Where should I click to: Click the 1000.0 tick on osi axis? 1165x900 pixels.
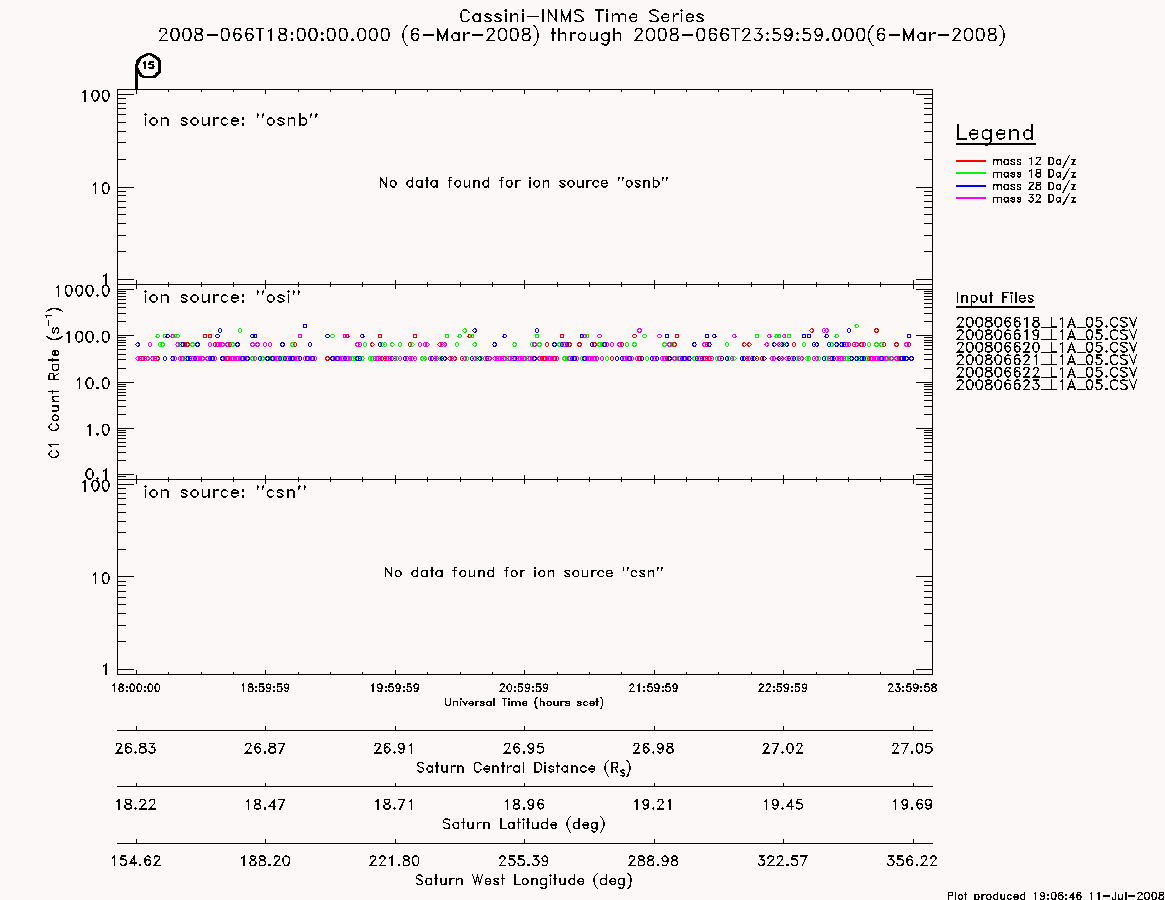pyautogui.click(x=82, y=291)
